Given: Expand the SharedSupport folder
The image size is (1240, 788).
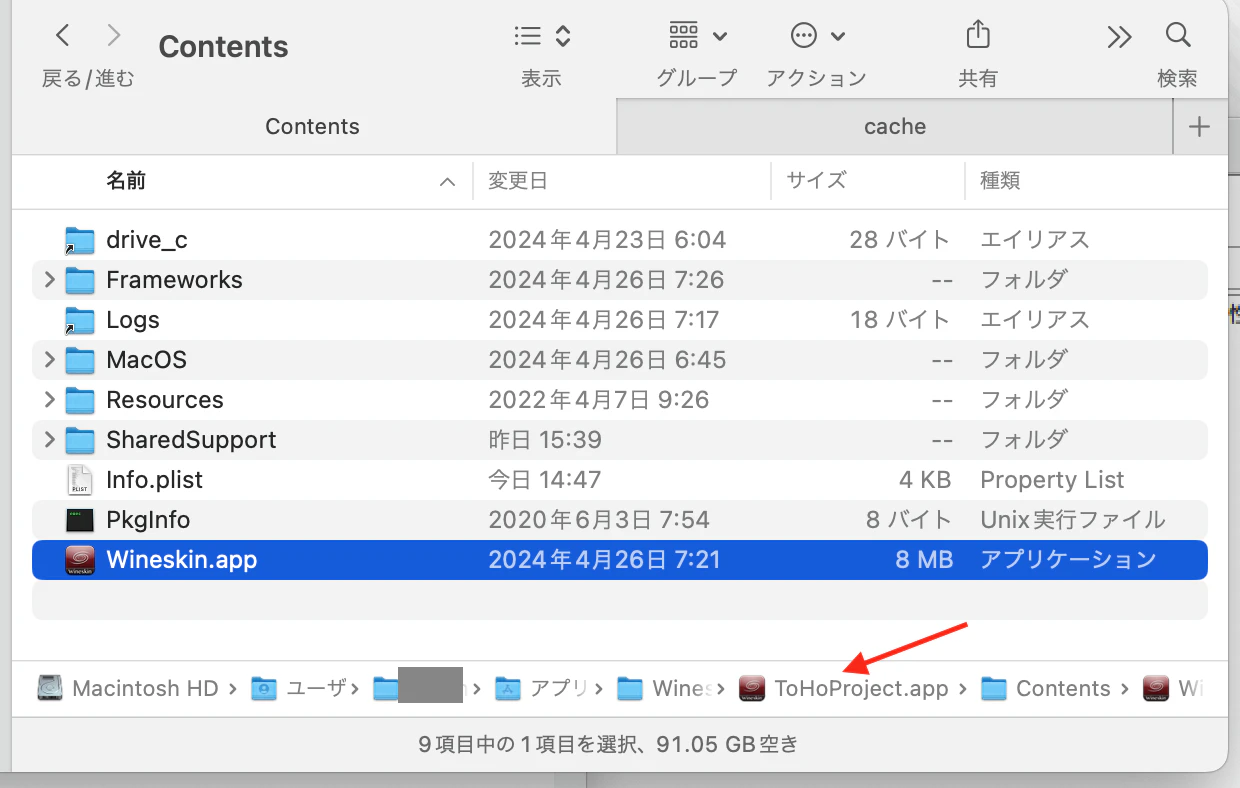Looking at the screenshot, I should point(49,440).
